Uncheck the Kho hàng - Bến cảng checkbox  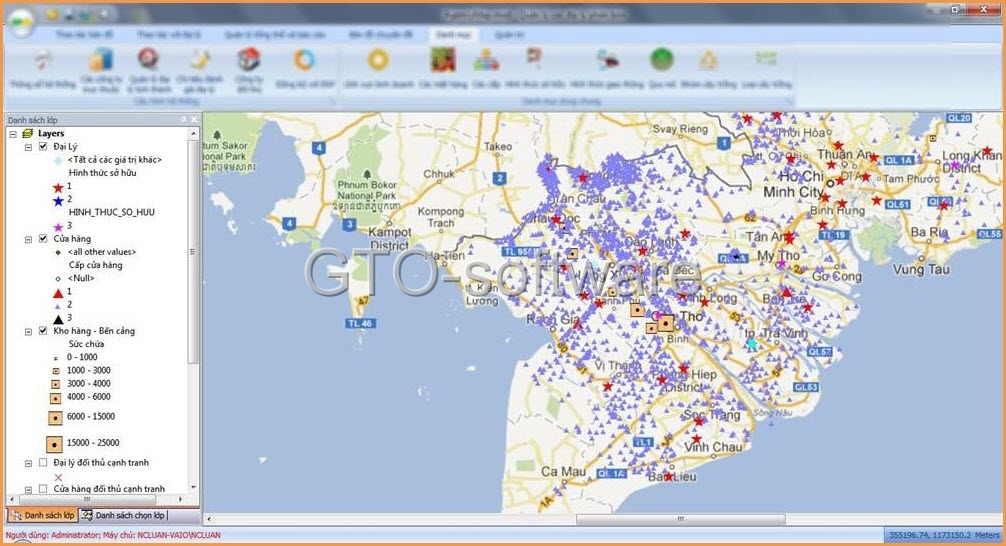click(x=43, y=330)
